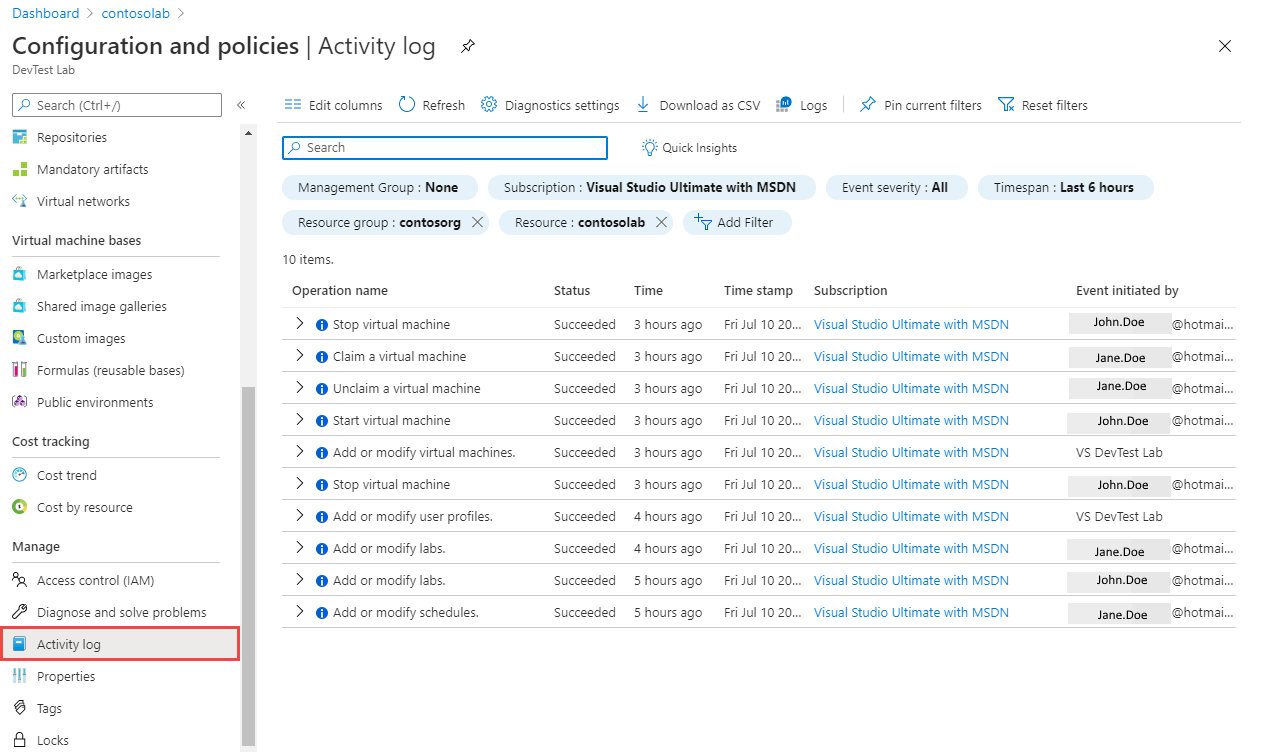Remove the contosorg resource group filter
This screenshot has height=752, width=1261.
tap(477, 222)
